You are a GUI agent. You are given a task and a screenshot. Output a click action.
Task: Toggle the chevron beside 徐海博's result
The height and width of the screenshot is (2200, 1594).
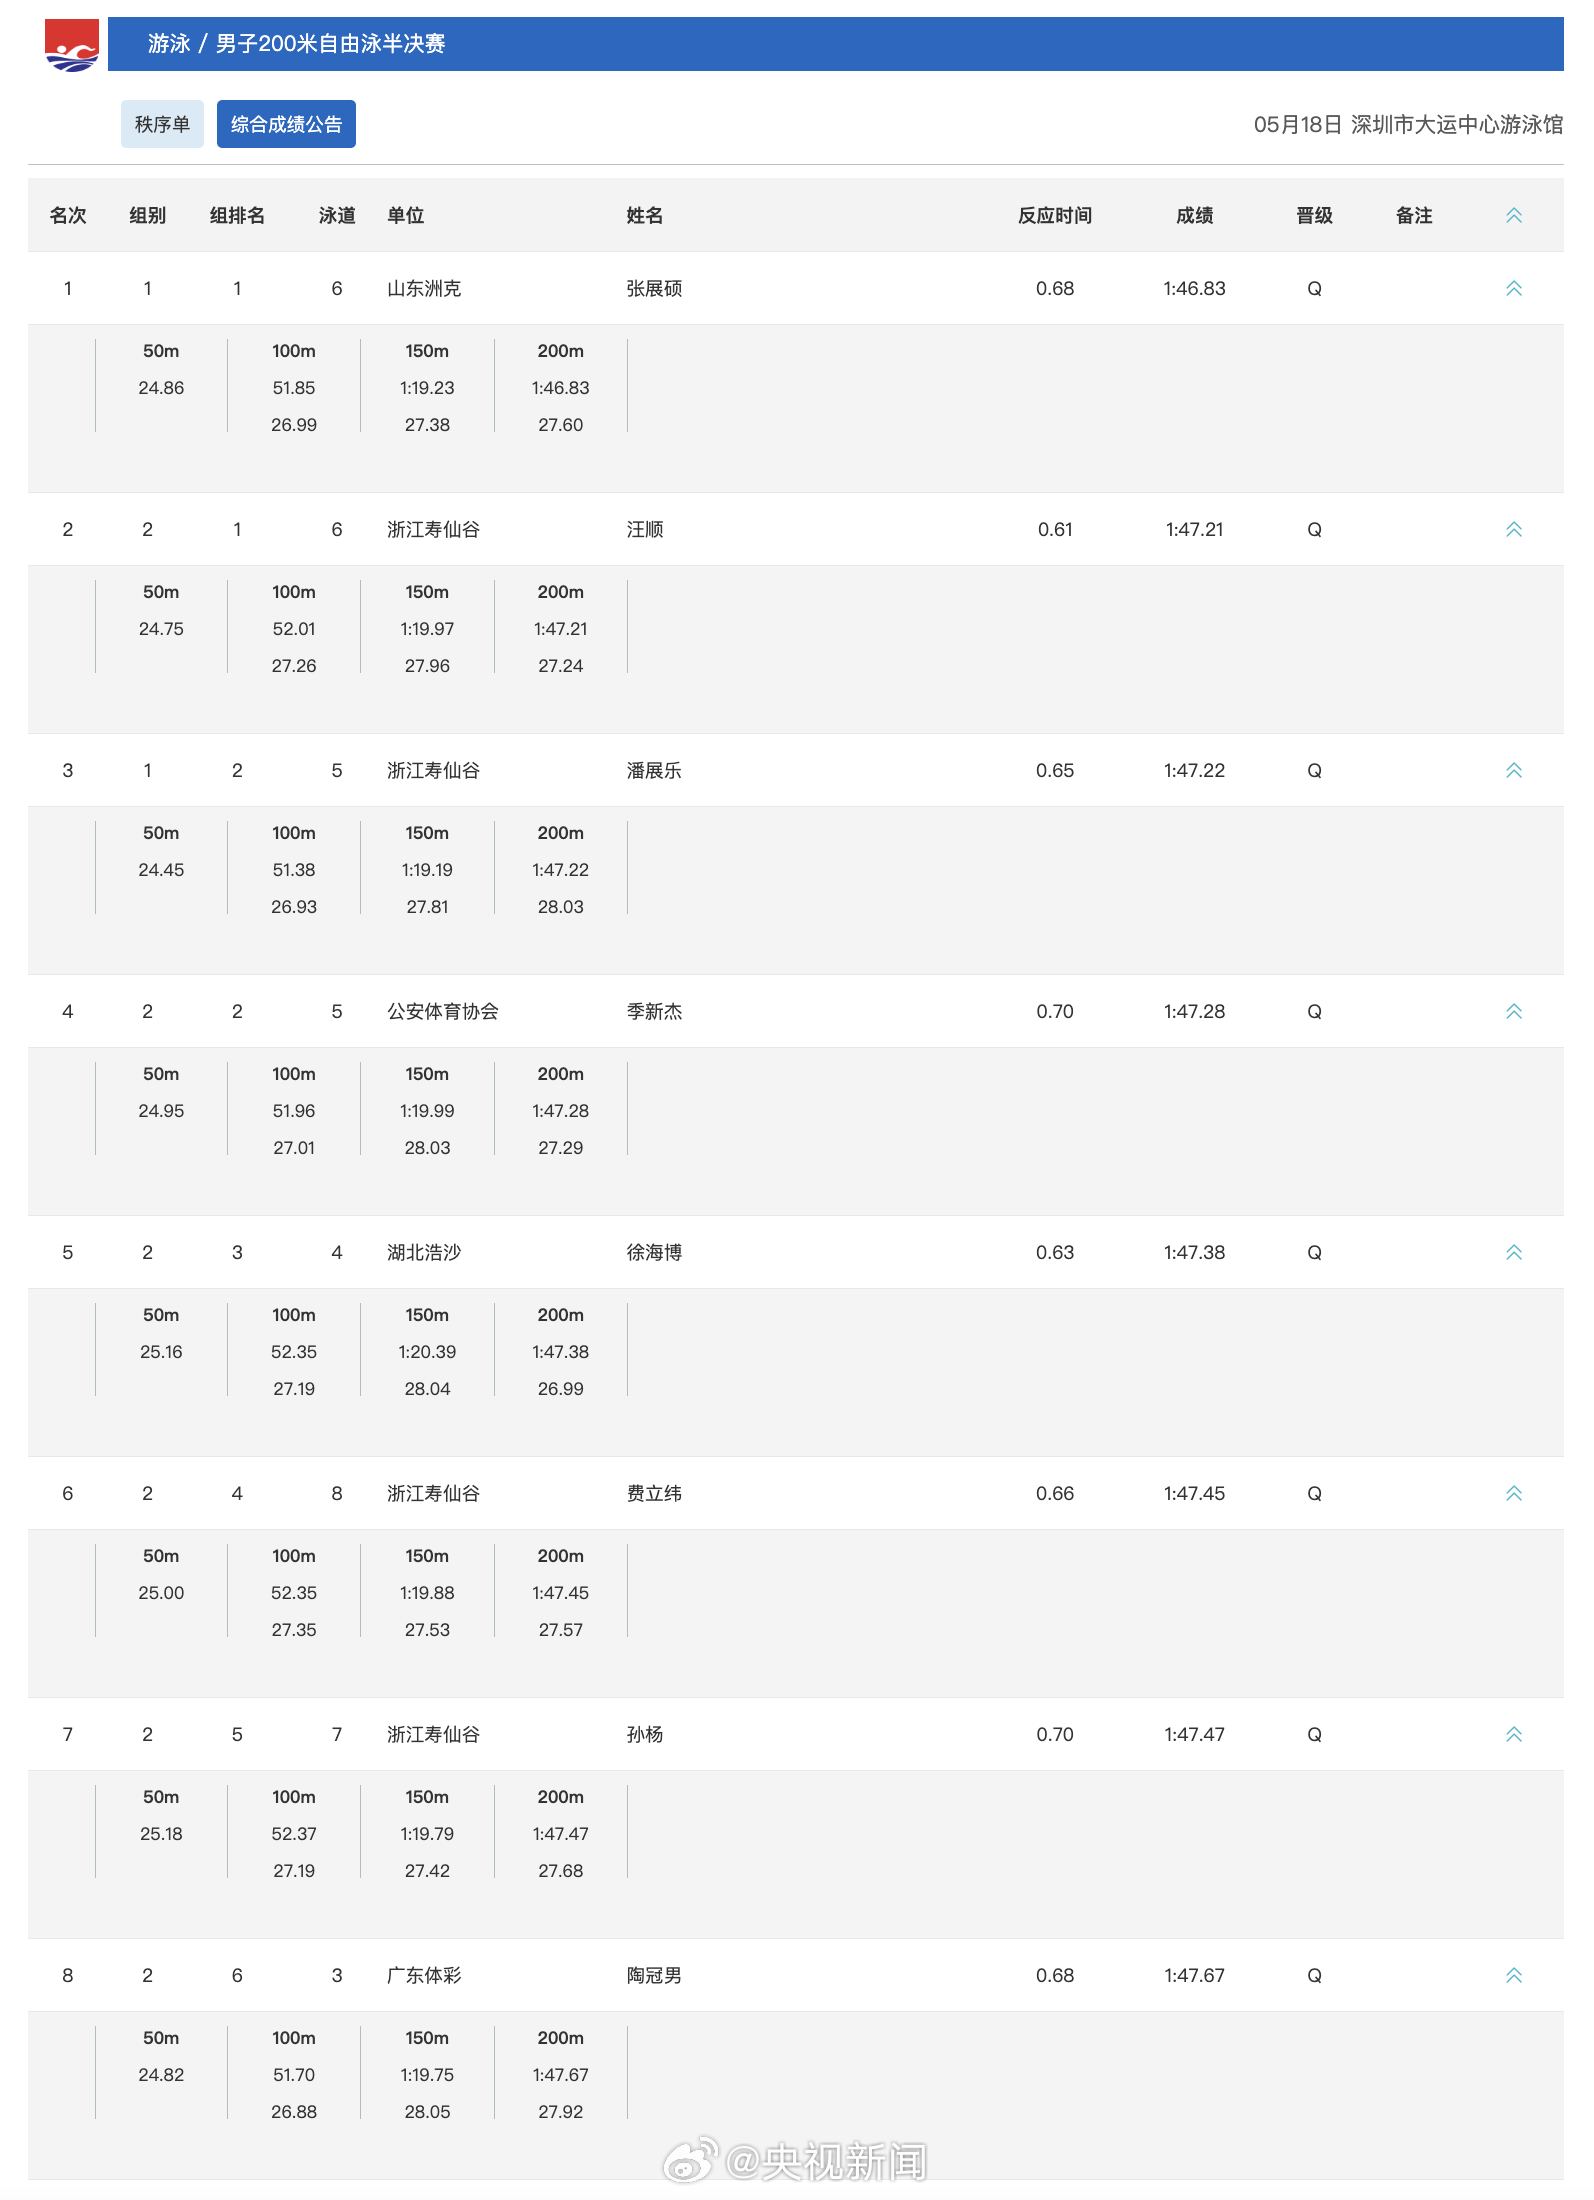click(x=1514, y=1253)
